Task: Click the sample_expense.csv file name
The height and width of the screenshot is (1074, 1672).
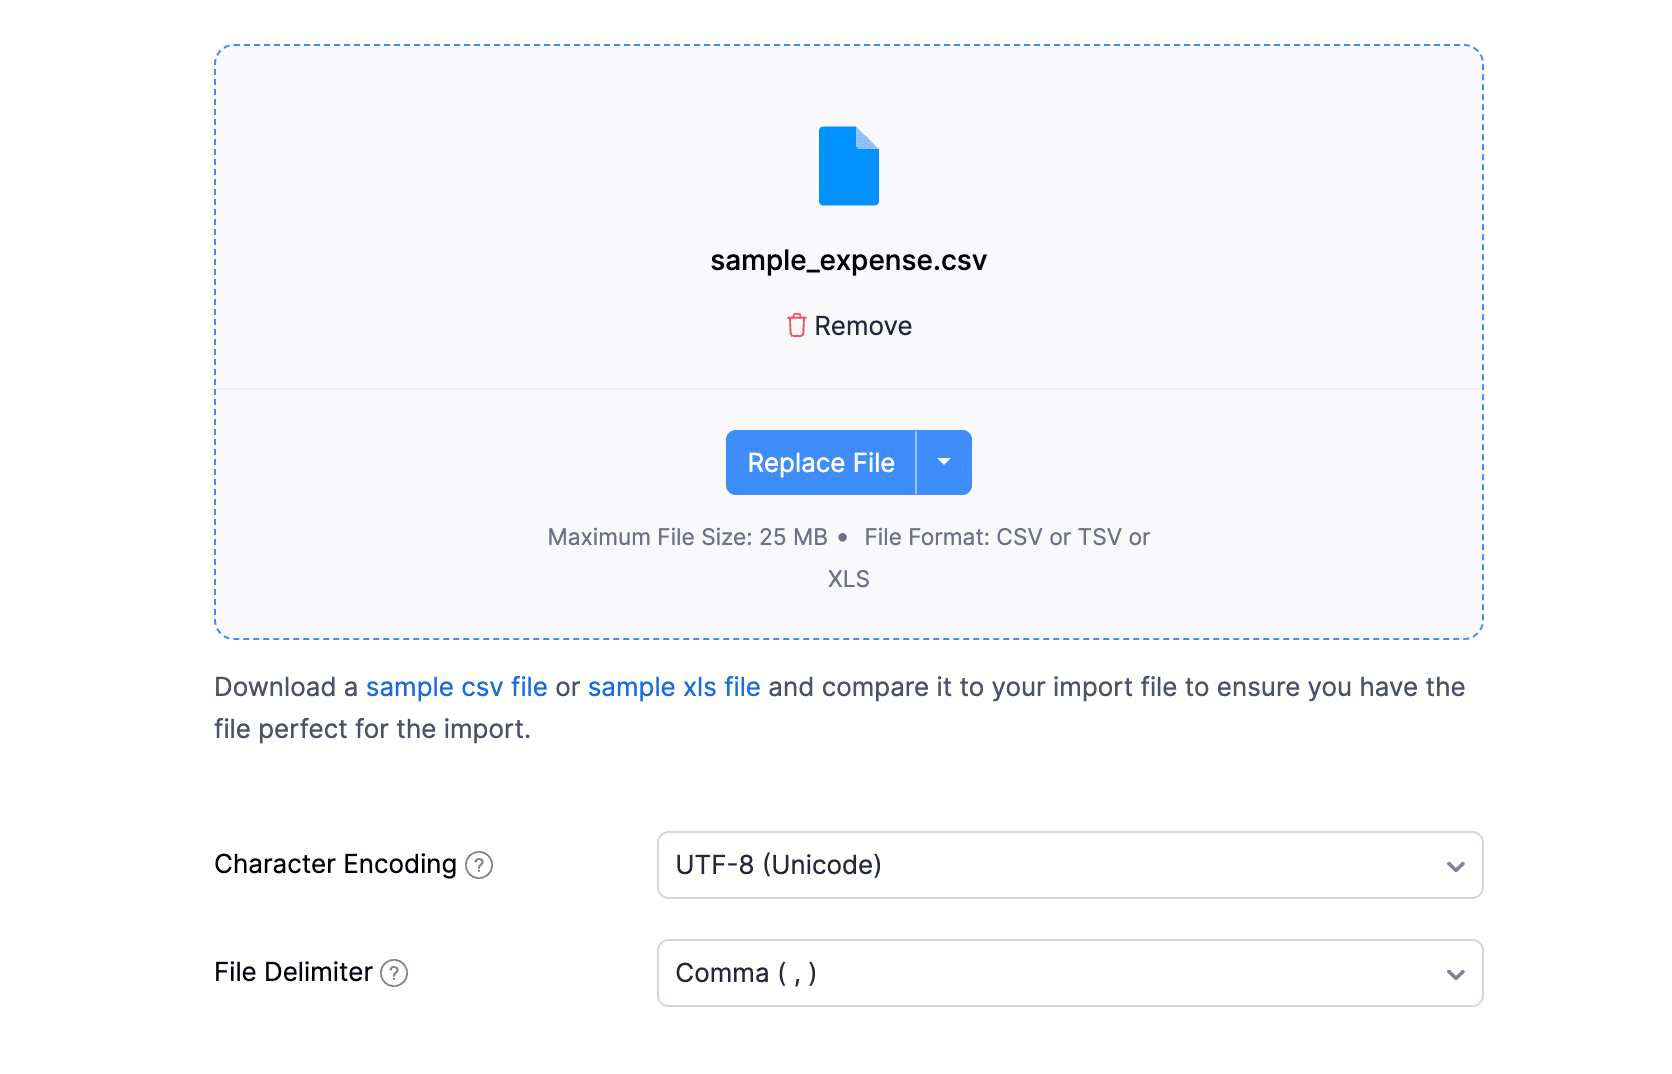Action: [x=848, y=260]
